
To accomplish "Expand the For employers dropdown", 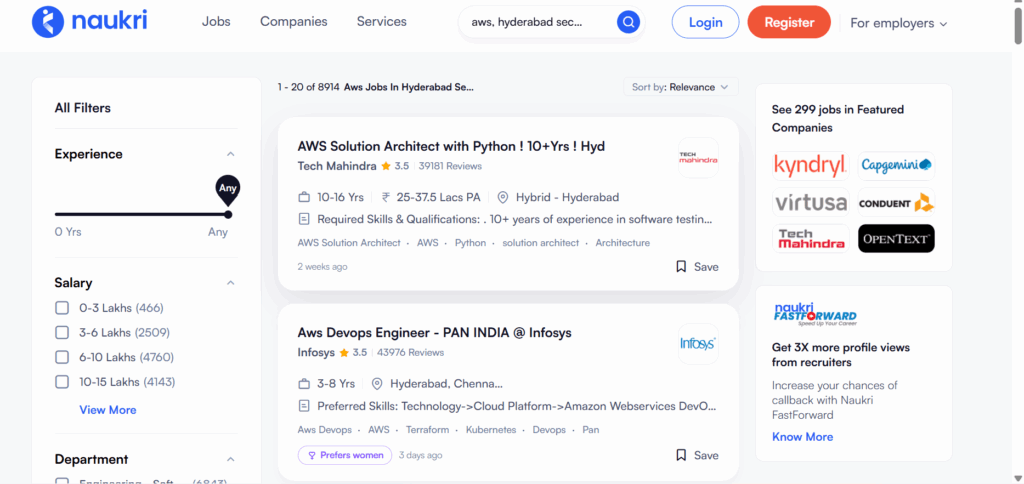I will (899, 23).
